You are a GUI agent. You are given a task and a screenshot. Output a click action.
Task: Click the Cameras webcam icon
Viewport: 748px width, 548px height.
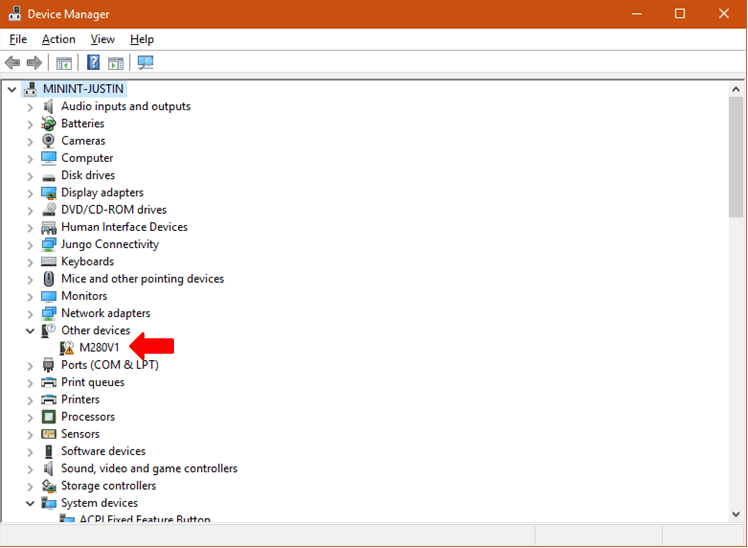pyautogui.click(x=48, y=141)
